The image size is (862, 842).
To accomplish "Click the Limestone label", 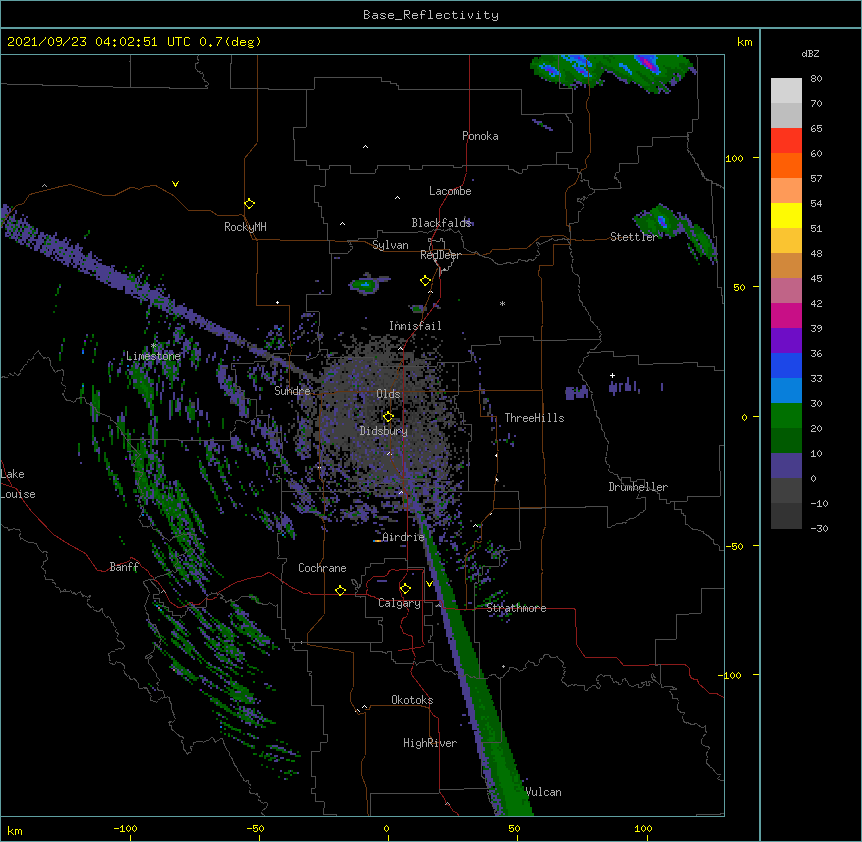I will pos(153,356).
